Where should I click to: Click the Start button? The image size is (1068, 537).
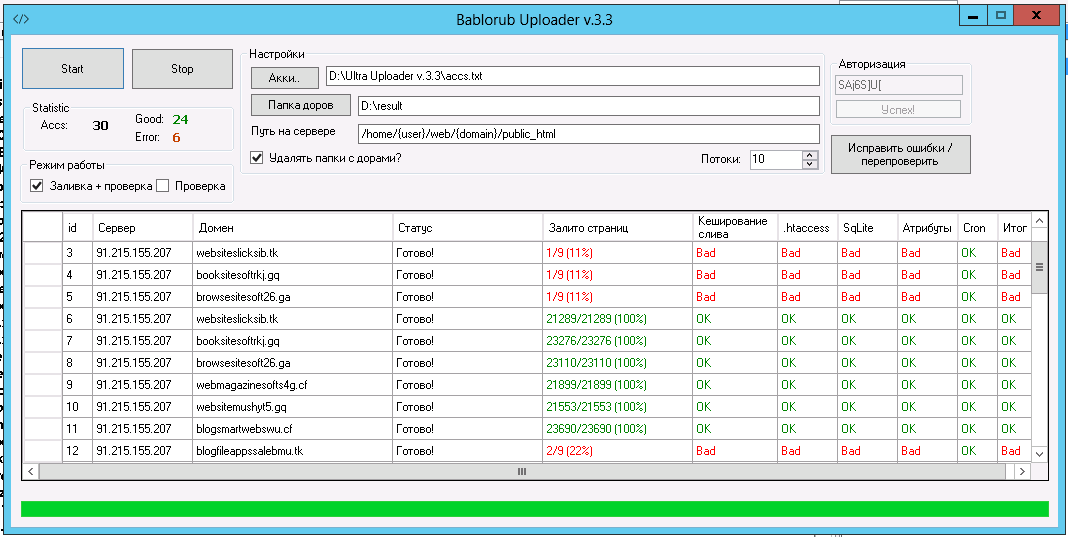73,69
